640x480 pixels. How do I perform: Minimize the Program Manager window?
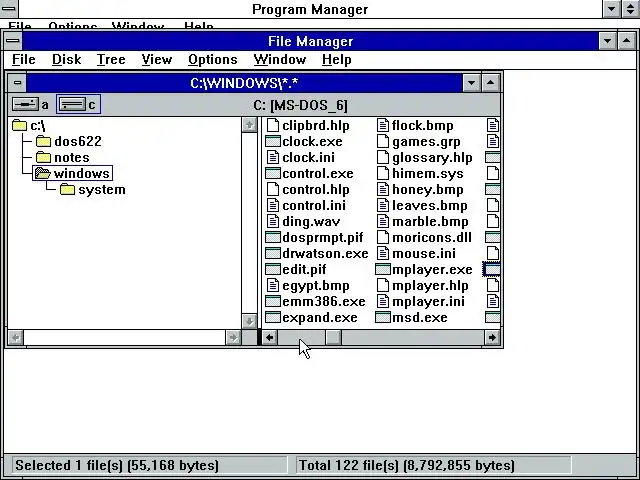click(x=611, y=9)
